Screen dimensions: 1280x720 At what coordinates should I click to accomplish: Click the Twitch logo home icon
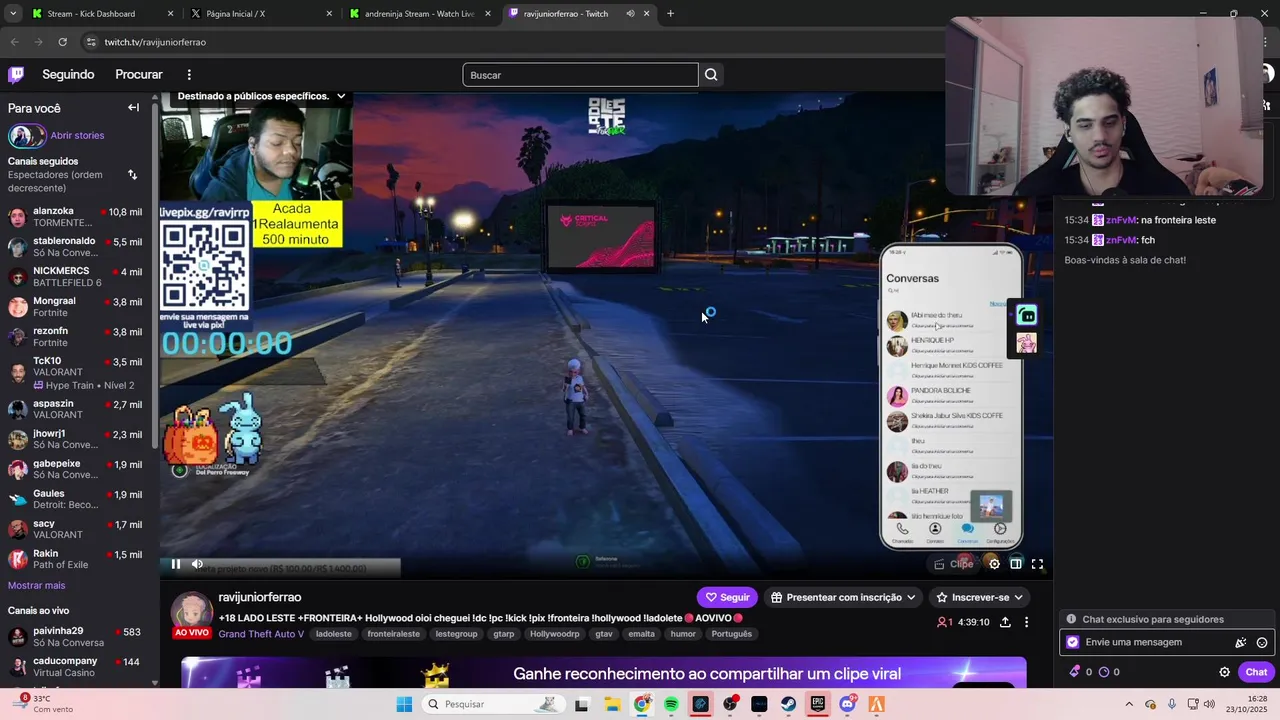16,75
